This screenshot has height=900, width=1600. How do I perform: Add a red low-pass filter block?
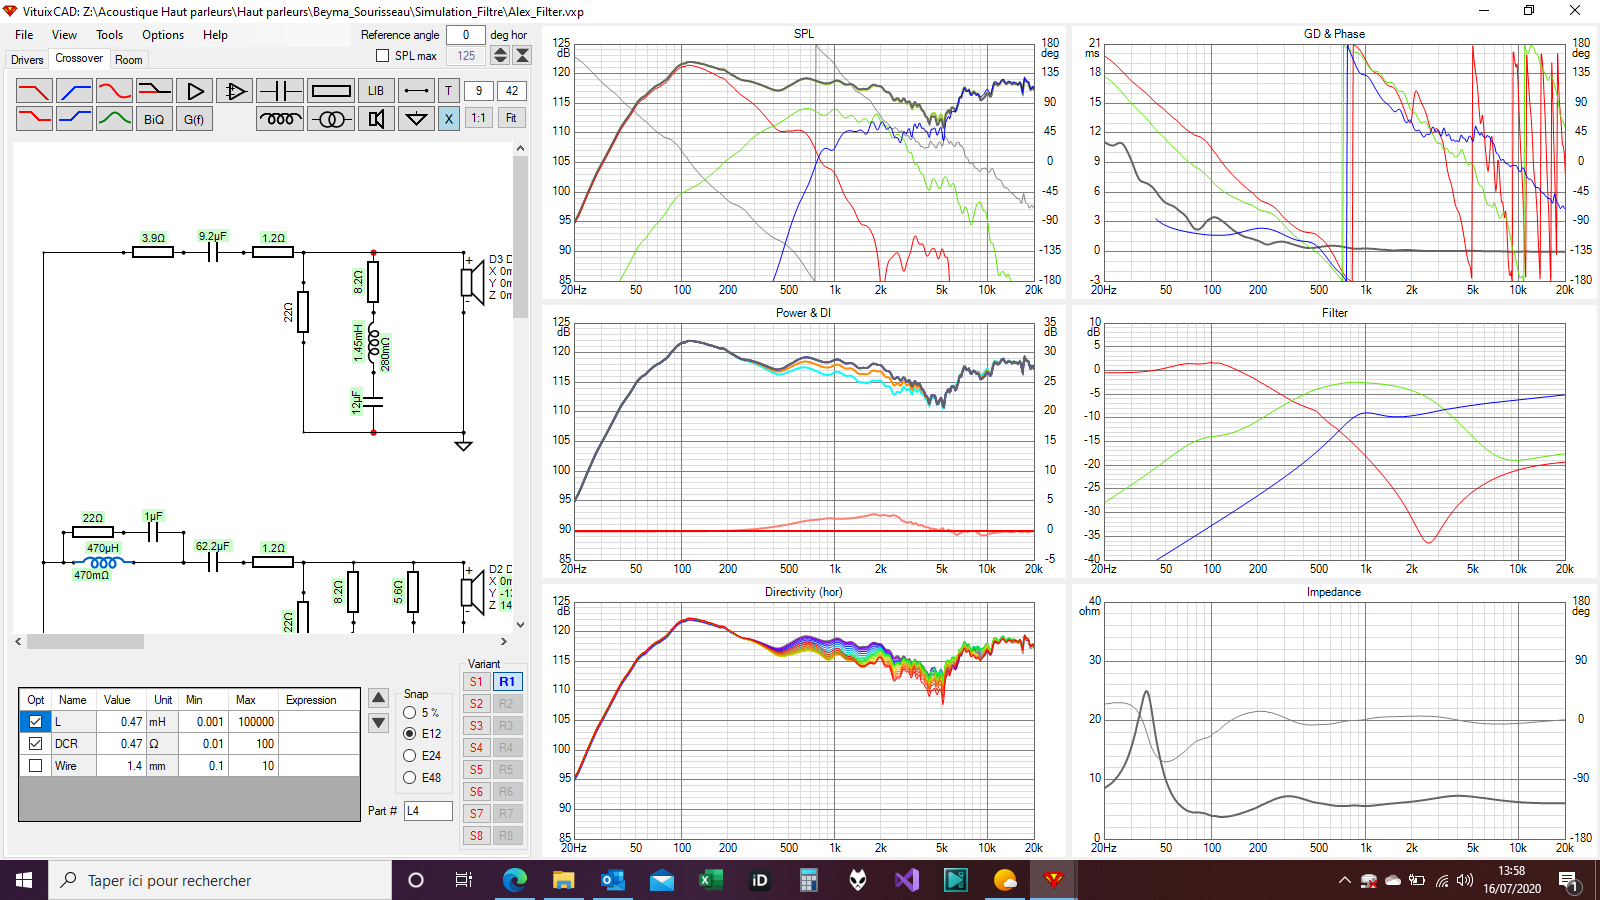point(34,91)
